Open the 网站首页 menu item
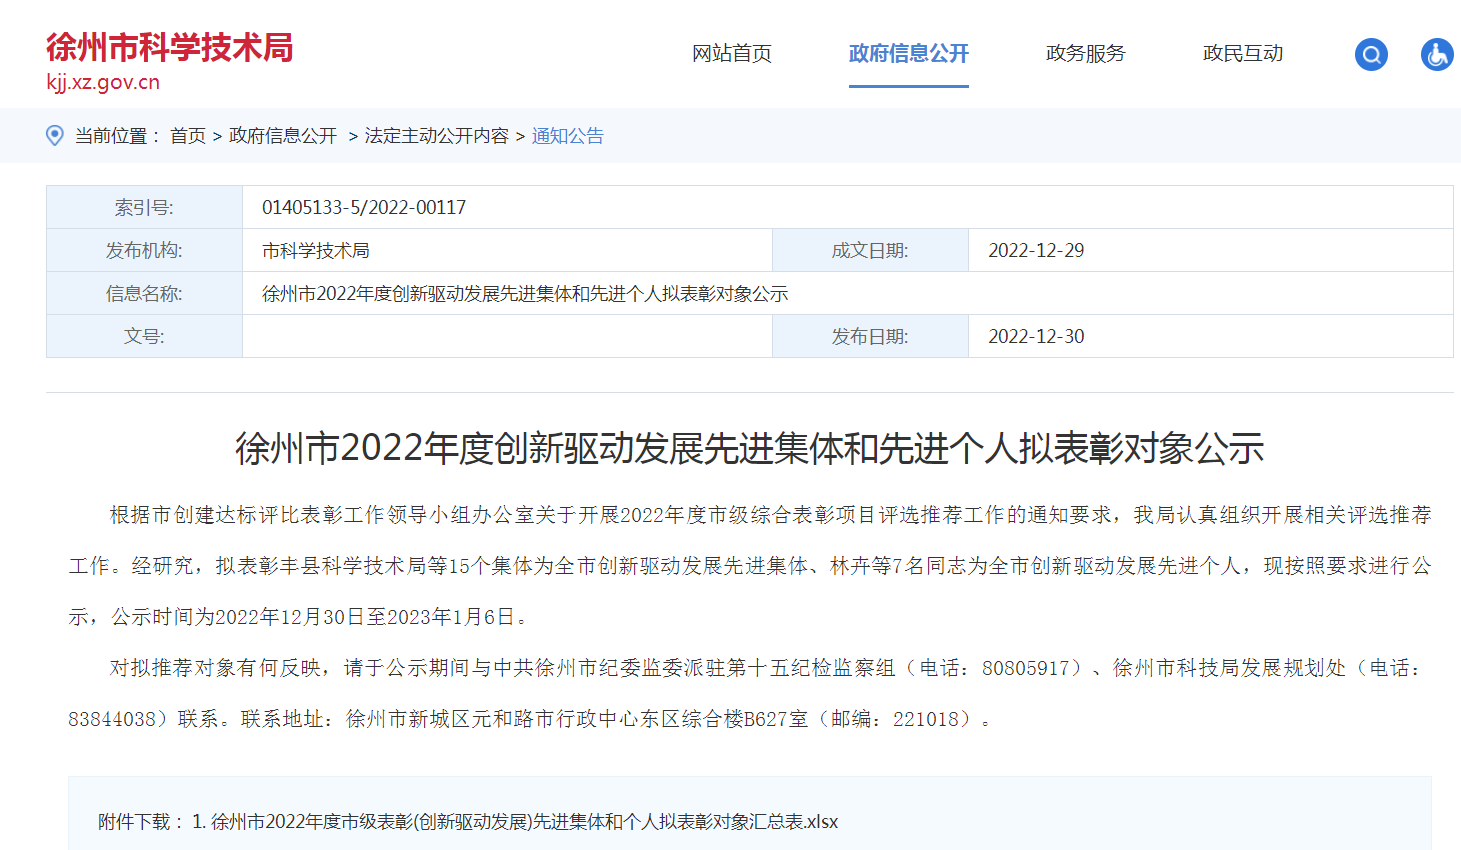Image resolution: width=1461 pixels, height=850 pixels. [732, 54]
